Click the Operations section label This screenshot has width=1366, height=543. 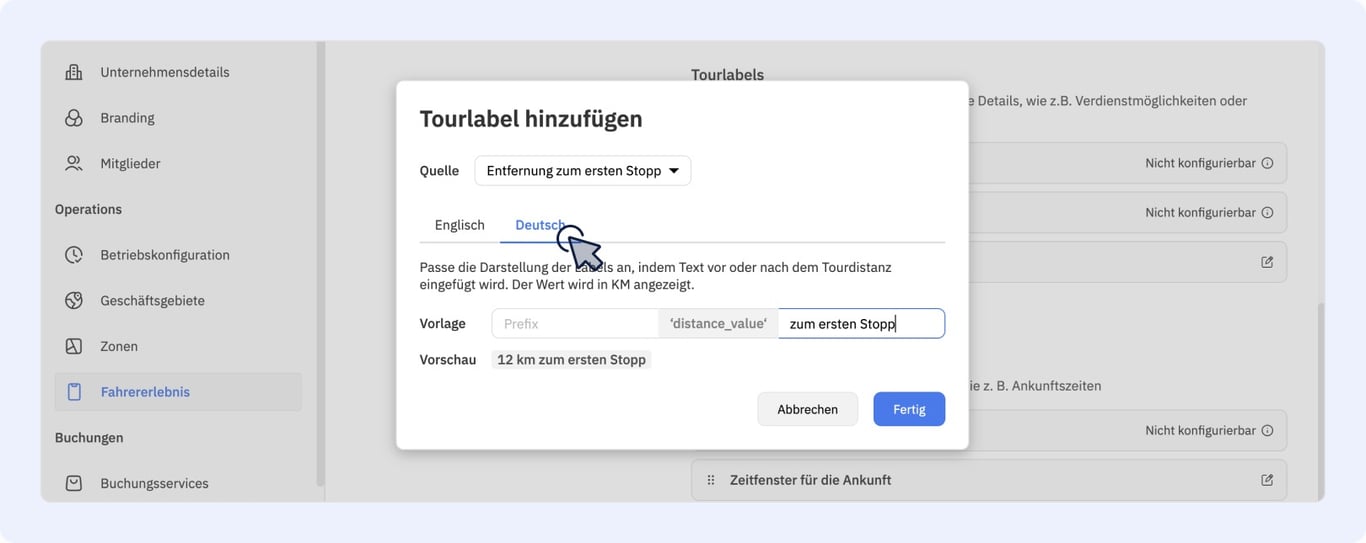(x=88, y=209)
